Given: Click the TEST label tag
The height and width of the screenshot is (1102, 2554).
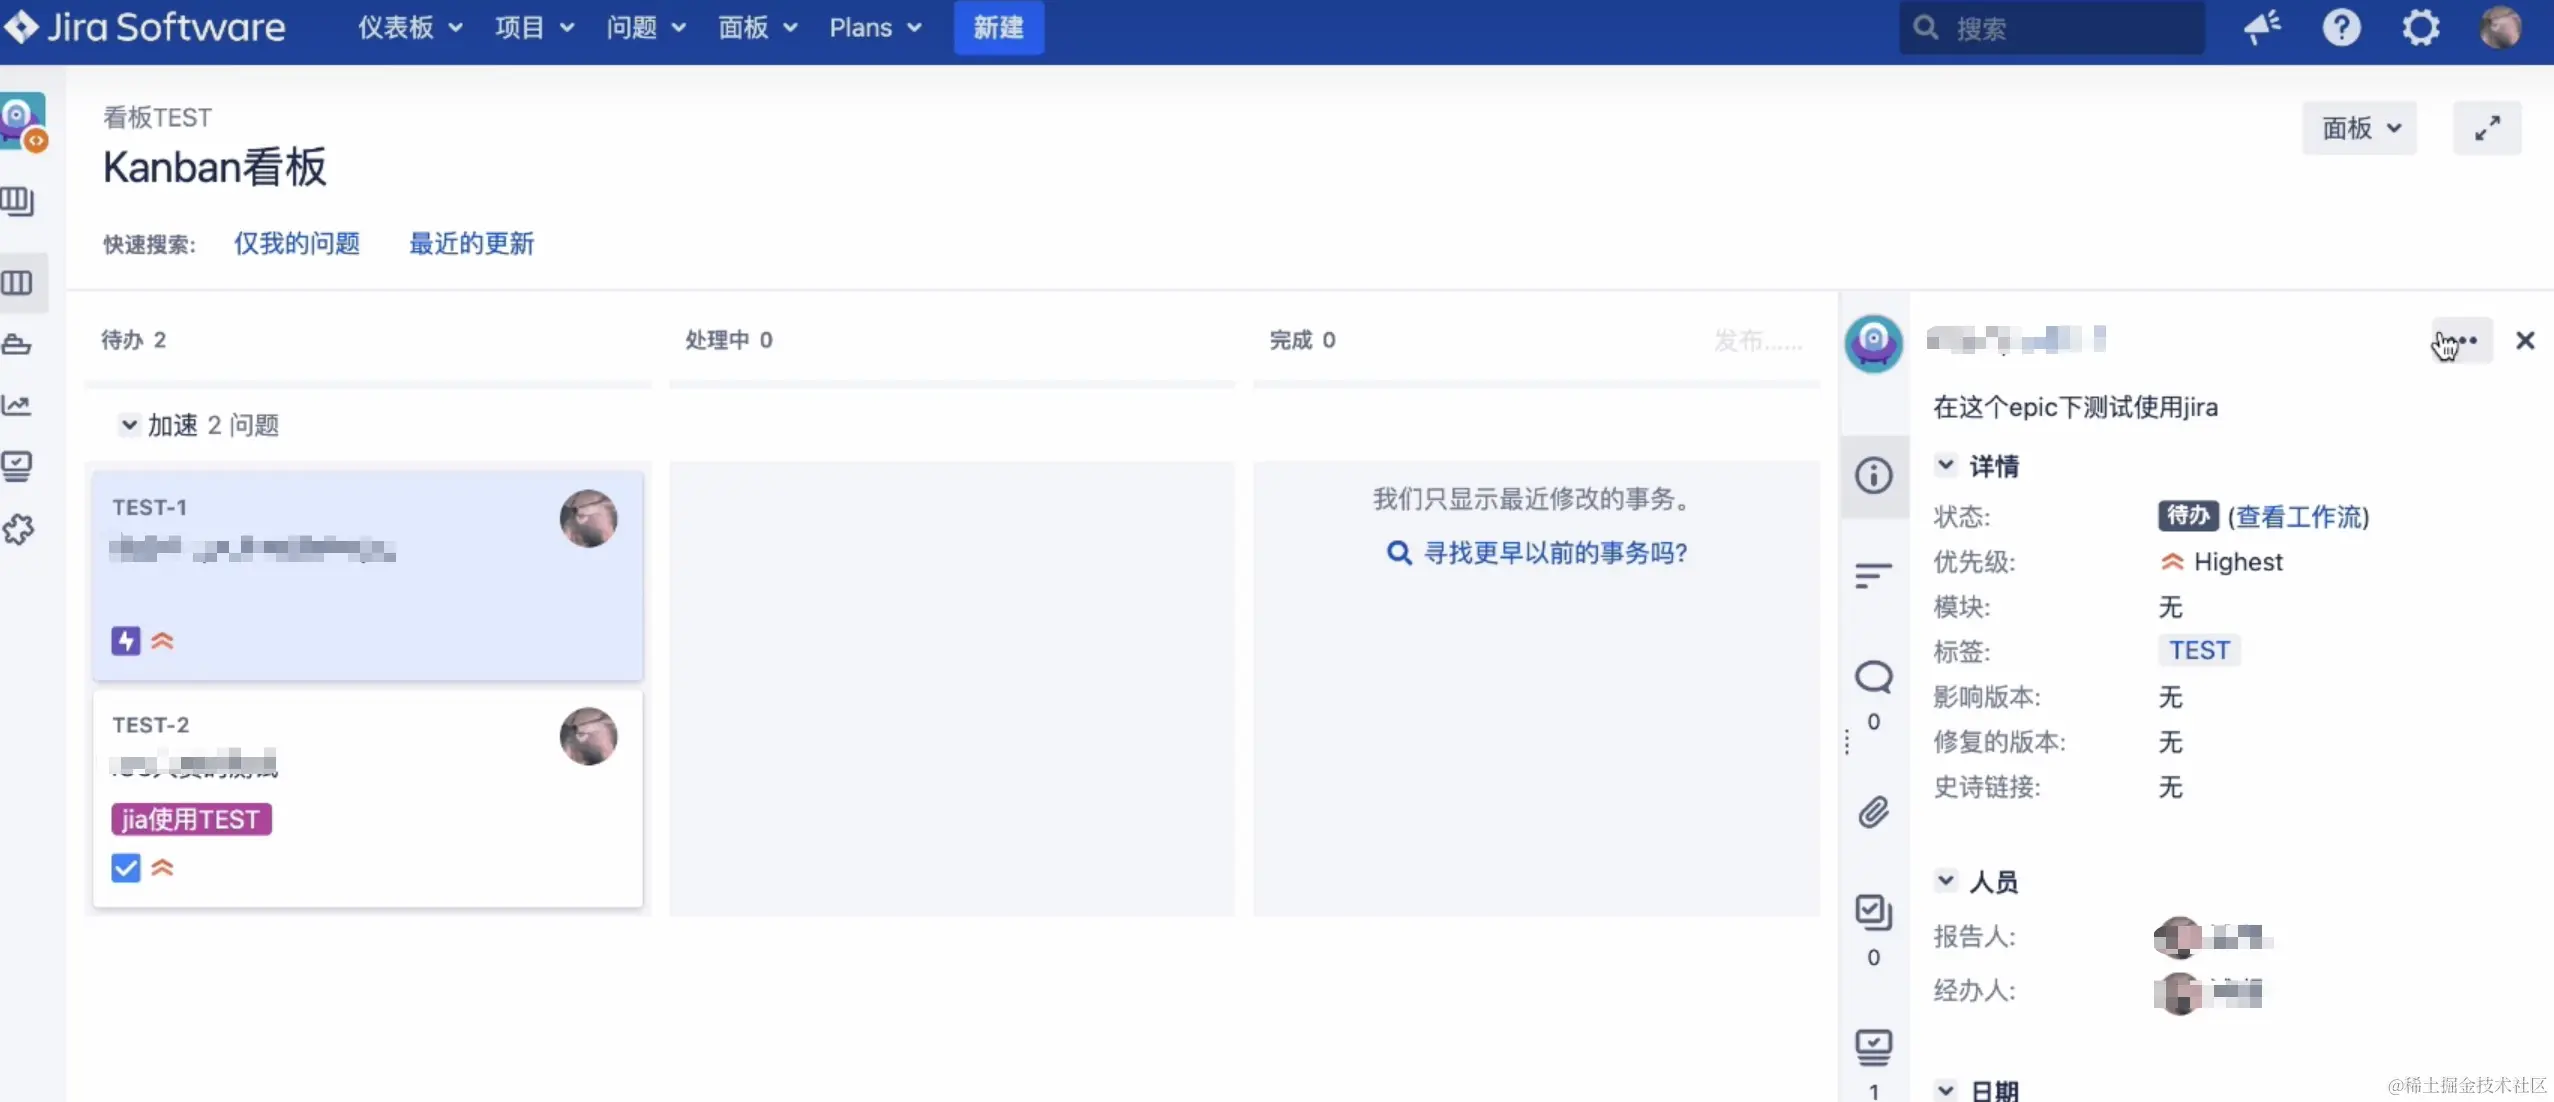Looking at the screenshot, I should coord(2199,651).
